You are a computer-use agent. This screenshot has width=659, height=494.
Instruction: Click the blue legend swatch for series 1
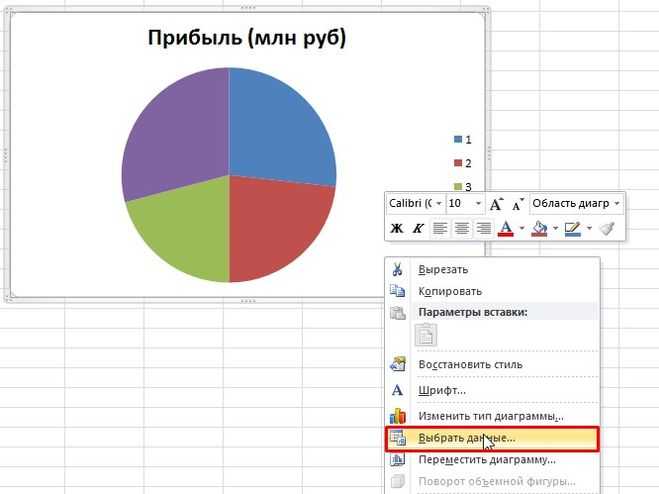[458, 140]
